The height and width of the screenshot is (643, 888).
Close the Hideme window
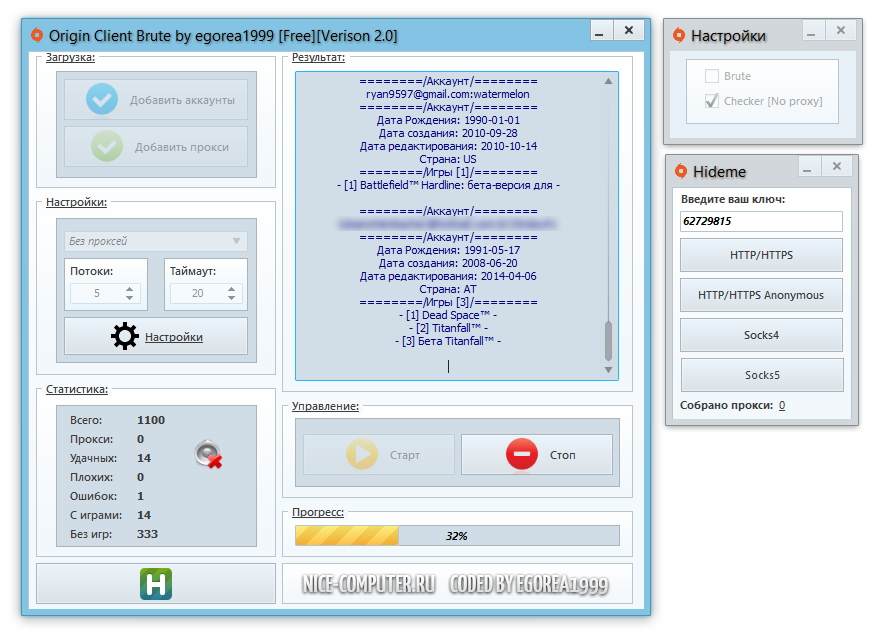click(x=836, y=167)
